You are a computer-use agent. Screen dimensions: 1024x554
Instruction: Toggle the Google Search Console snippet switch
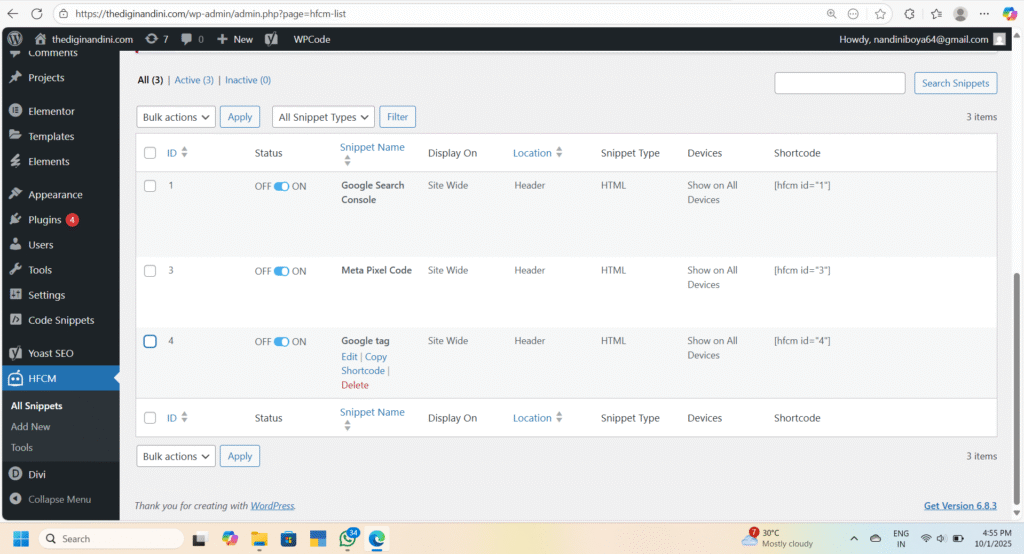click(281, 186)
